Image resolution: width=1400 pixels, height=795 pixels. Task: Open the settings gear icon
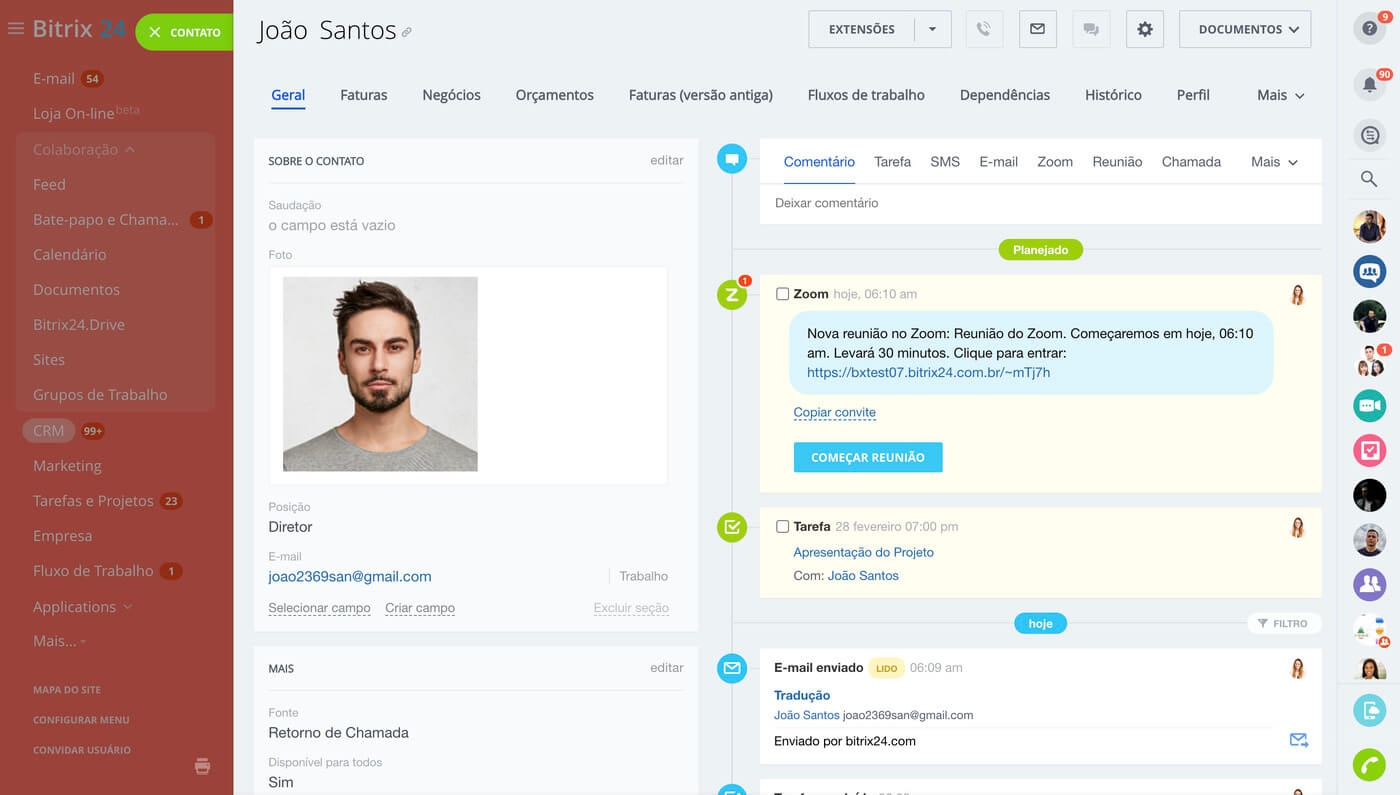1144,30
